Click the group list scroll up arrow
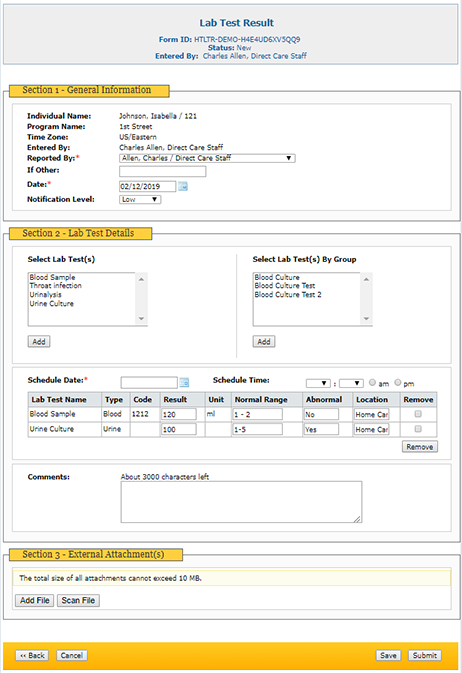 [x=366, y=279]
